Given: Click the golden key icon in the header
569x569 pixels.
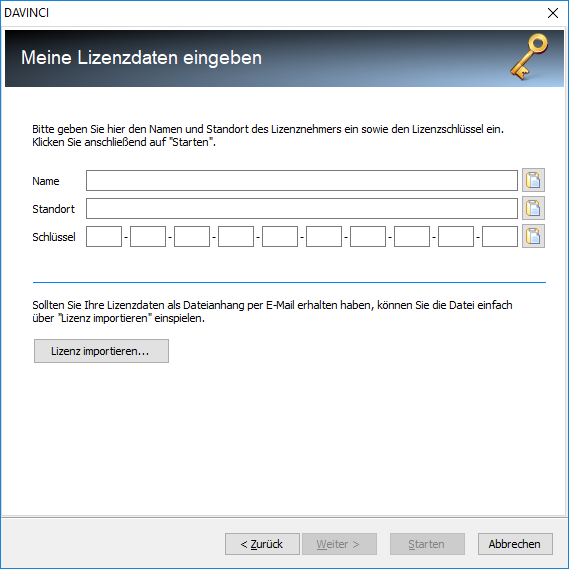Looking at the screenshot, I should [x=529, y=57].
